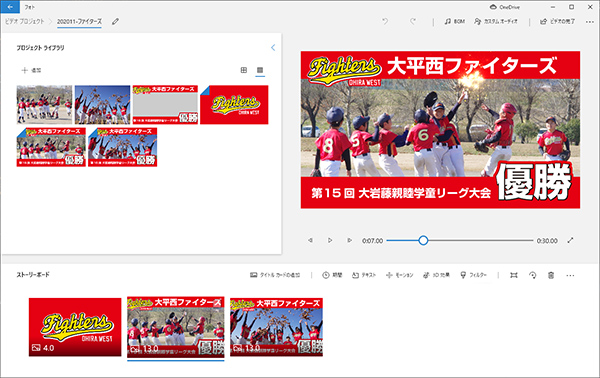Select the Fighters logo storyboard clip (4.0)
Viewport: 600px width, 378px height.
[75, 327]
